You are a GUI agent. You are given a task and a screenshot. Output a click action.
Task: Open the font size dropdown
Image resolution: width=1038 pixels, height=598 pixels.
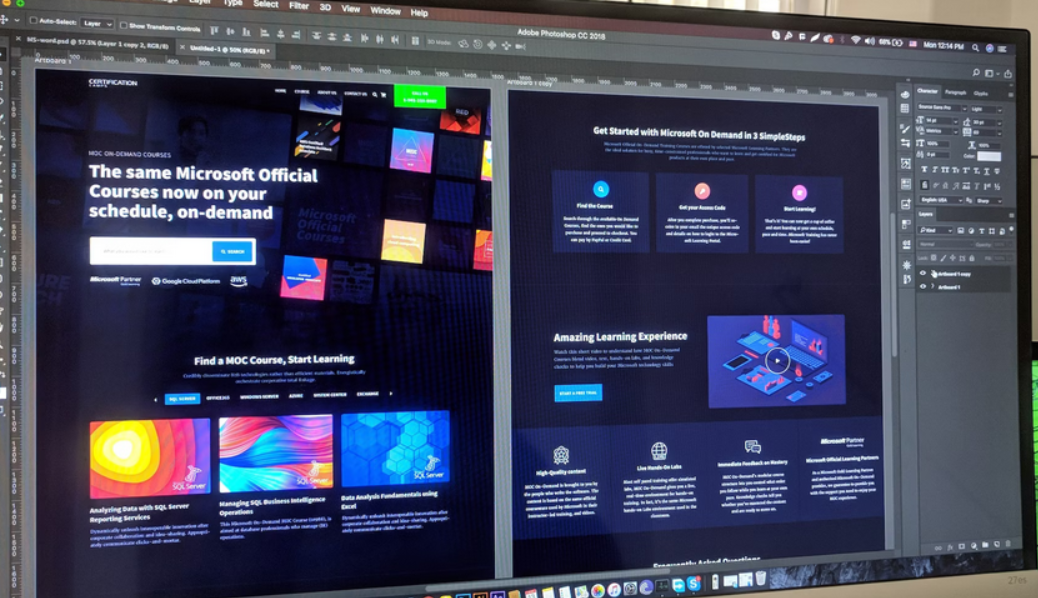pyautogui.click(x=941, y=121)
